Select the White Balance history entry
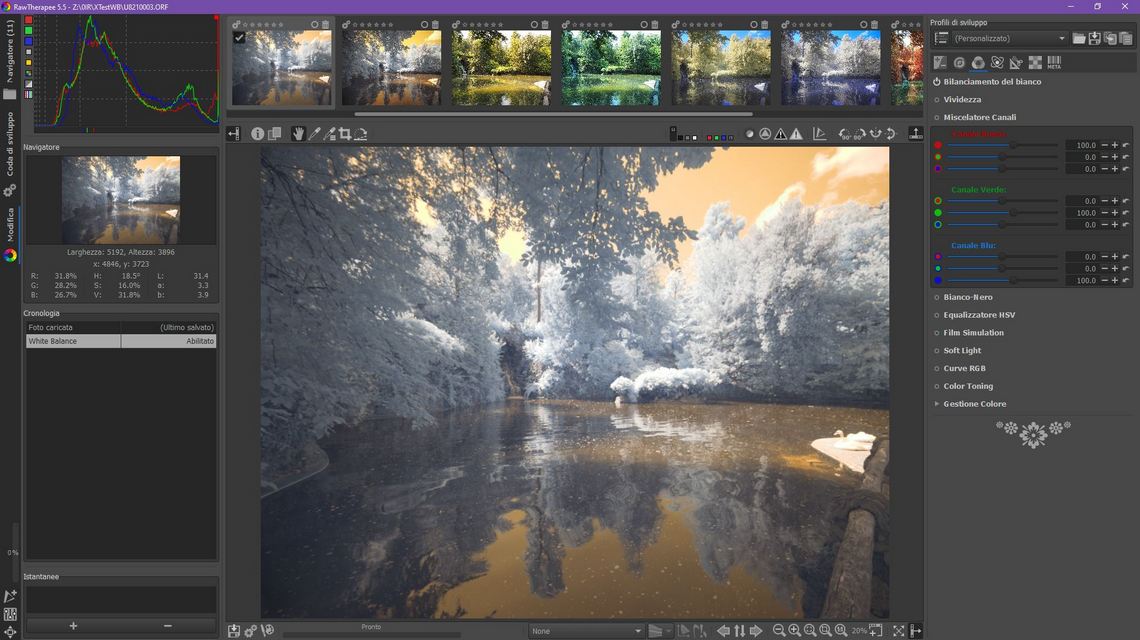1140x640 pixels. coord(121,341)
